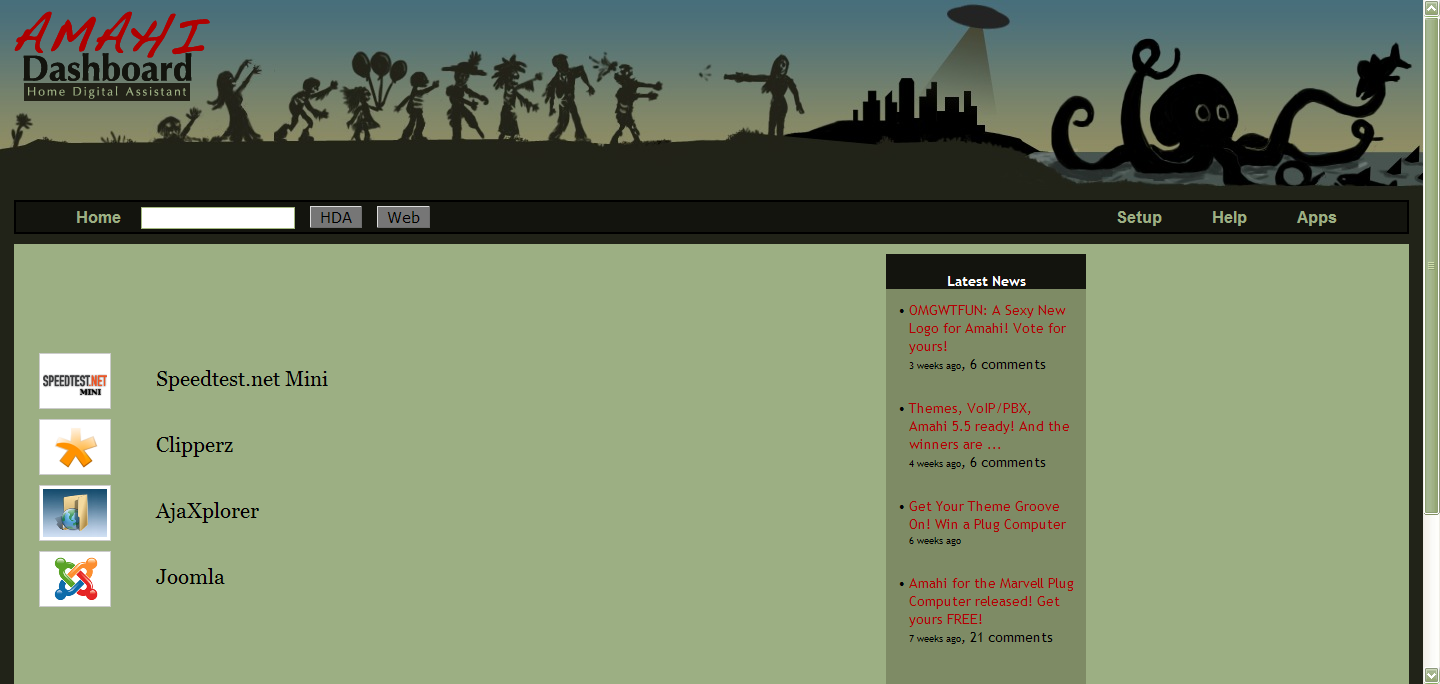Open the Speedtest.net Mini text link
Viewport: 1440px width, 684px height.
coord(242,379)
